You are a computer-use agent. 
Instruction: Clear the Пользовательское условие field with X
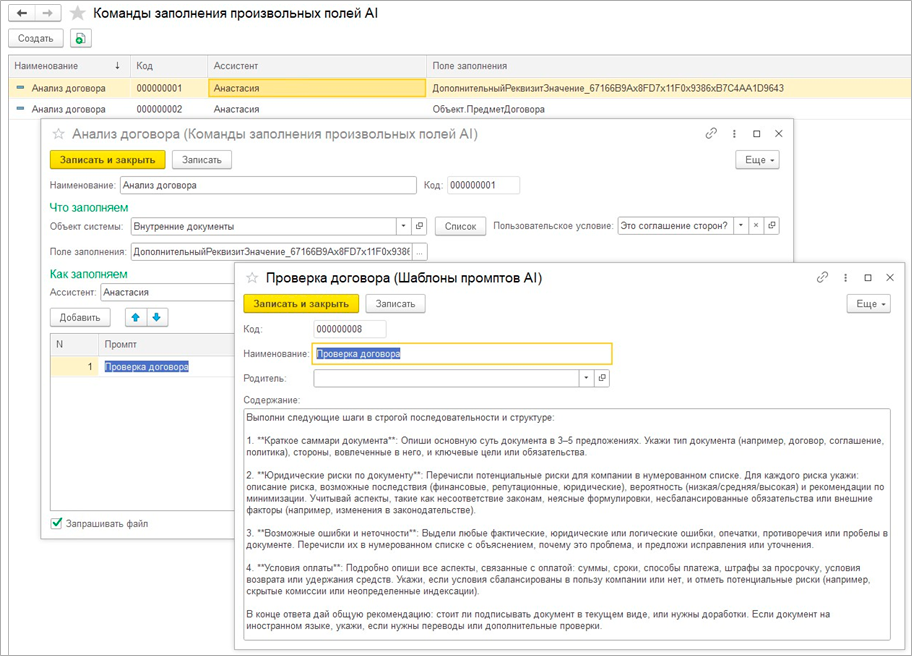[756, 225]
